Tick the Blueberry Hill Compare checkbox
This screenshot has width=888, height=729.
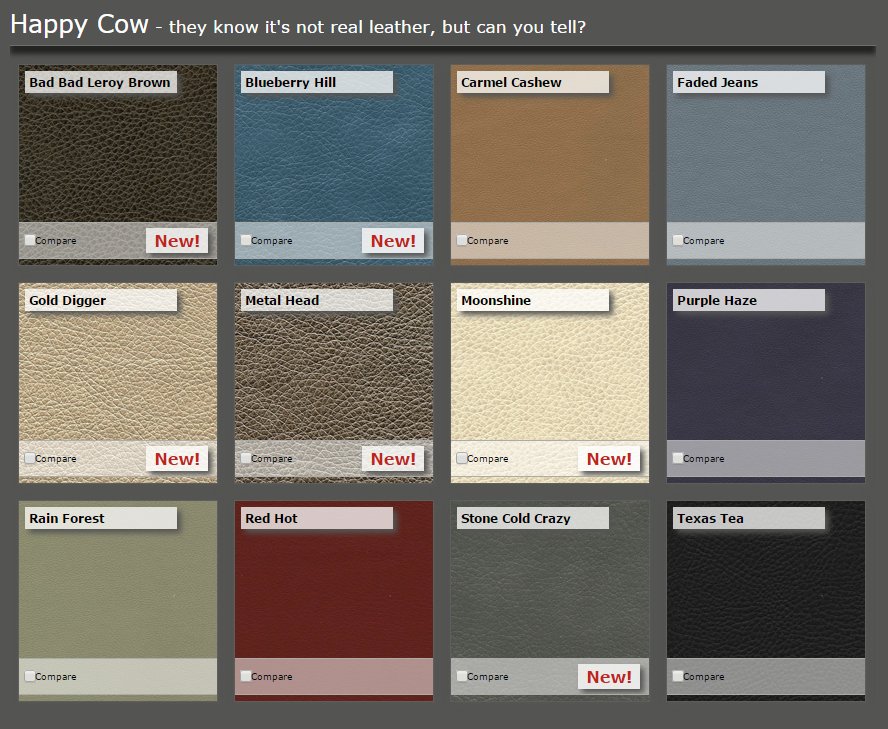[x=246, y=240]
